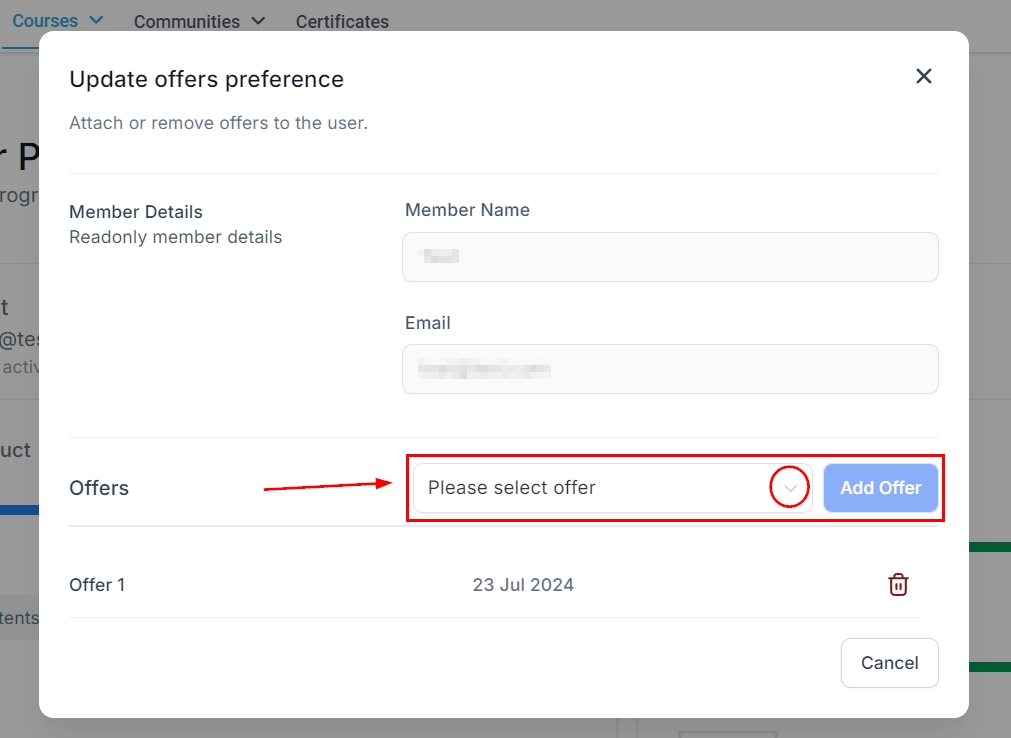Screen dimensions: 1011x738
Task: Open the Communities menu
Action: coord(187,21)
